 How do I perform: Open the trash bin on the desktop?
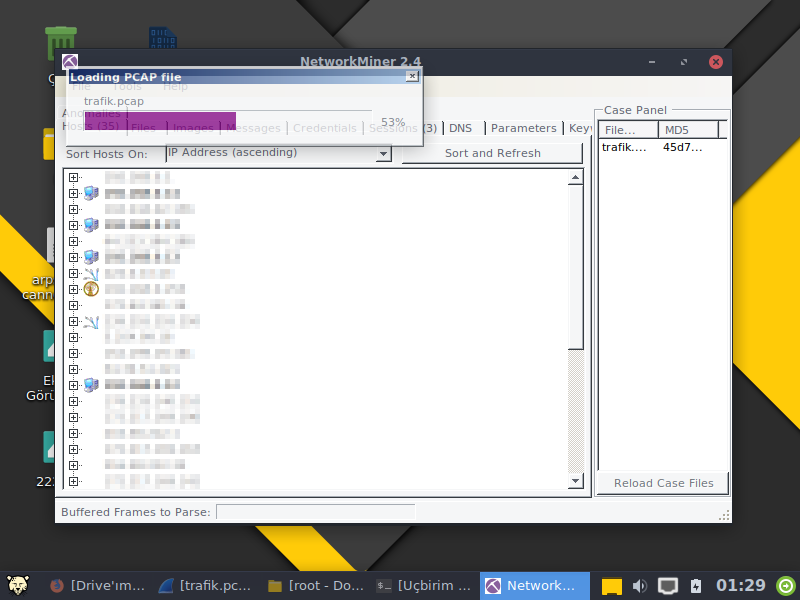click(x=61, y=43)
